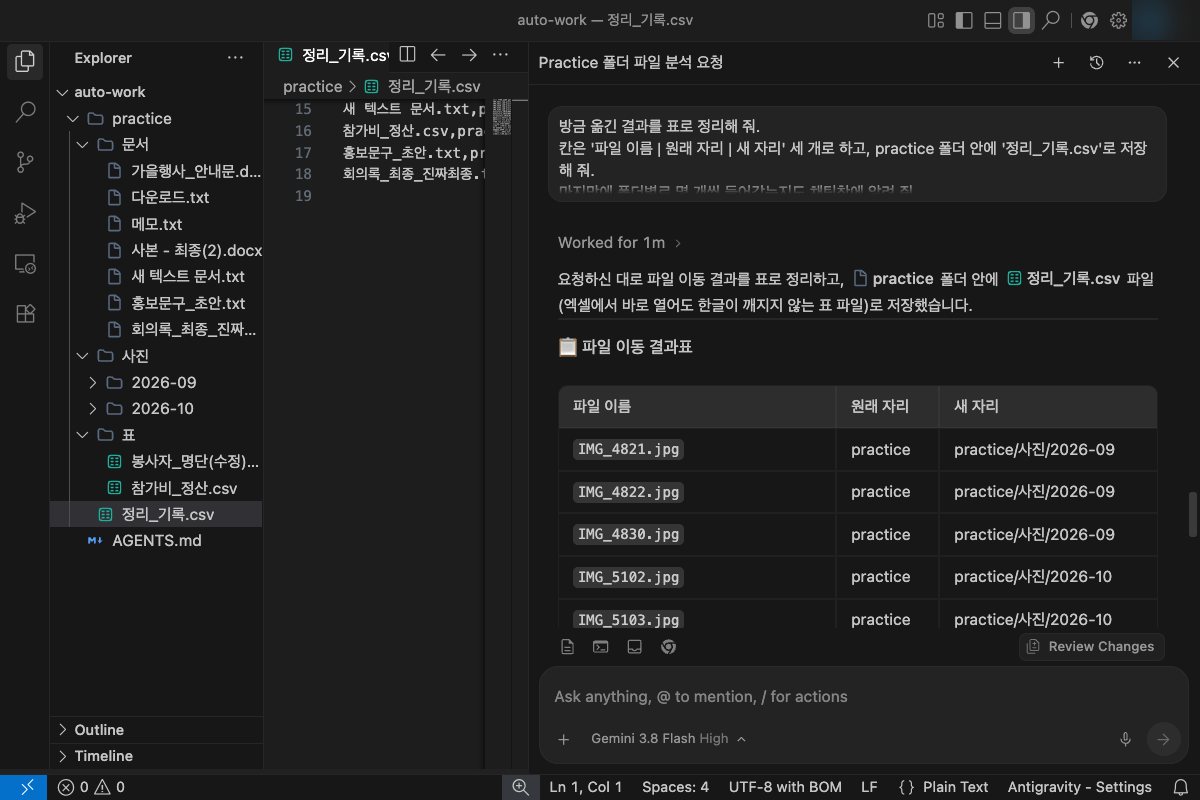Click practice in the breadcrumb

312,87
